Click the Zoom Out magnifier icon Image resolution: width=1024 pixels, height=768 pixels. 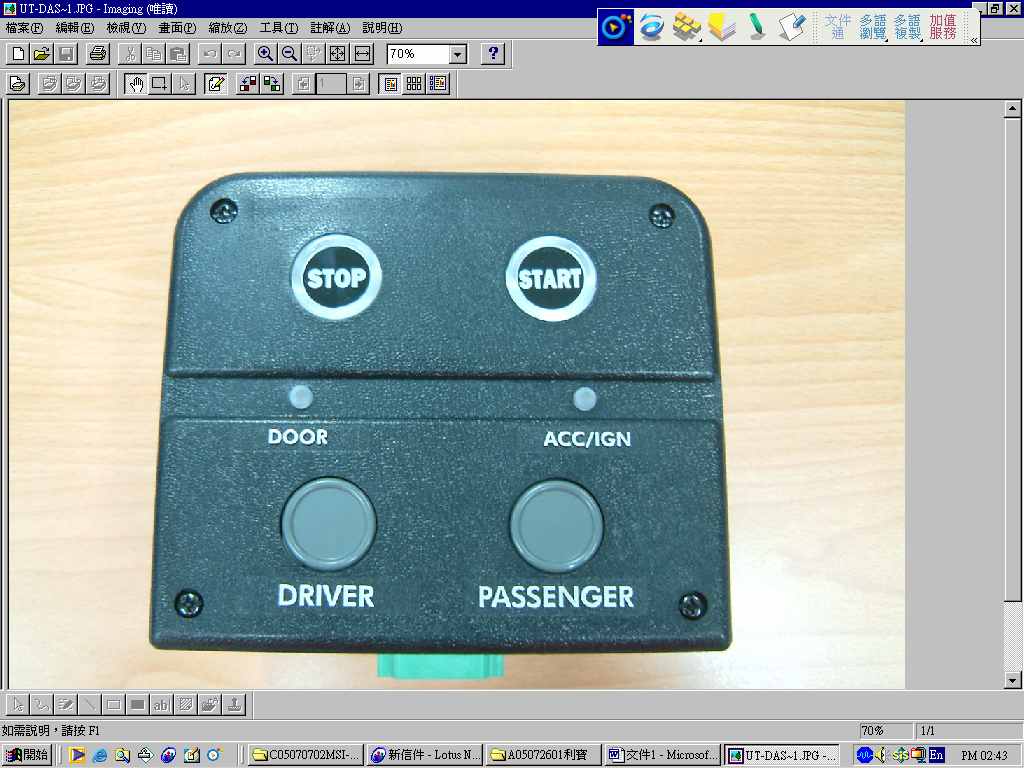tap(290, 54)
